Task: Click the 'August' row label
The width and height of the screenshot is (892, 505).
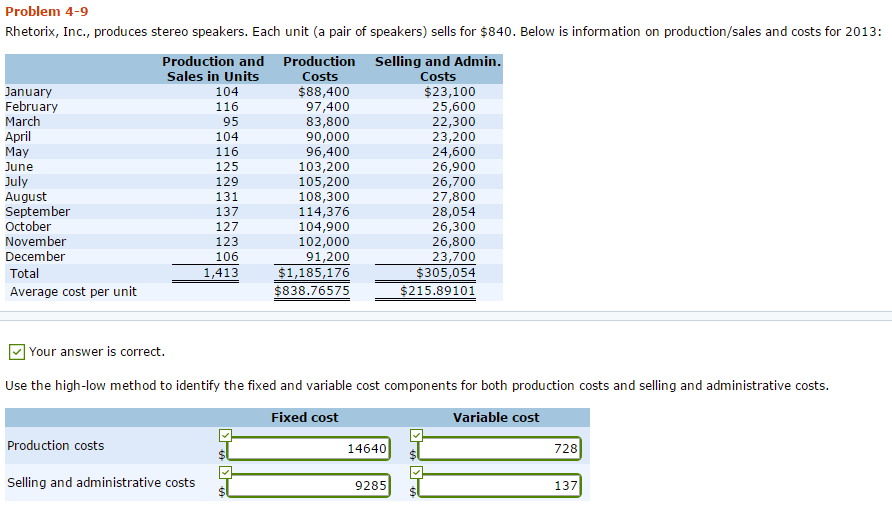Action: click(26, 197)
